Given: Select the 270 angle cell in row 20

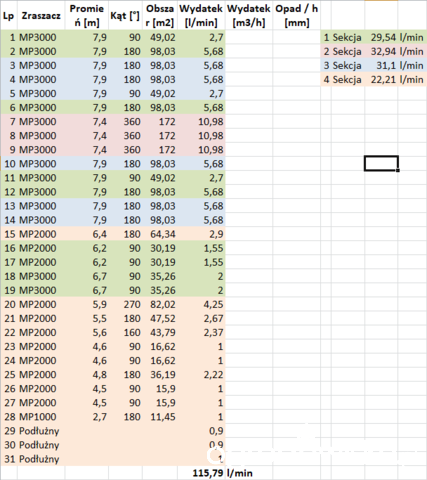Looking at the screenshot, I should click(125, 304).
